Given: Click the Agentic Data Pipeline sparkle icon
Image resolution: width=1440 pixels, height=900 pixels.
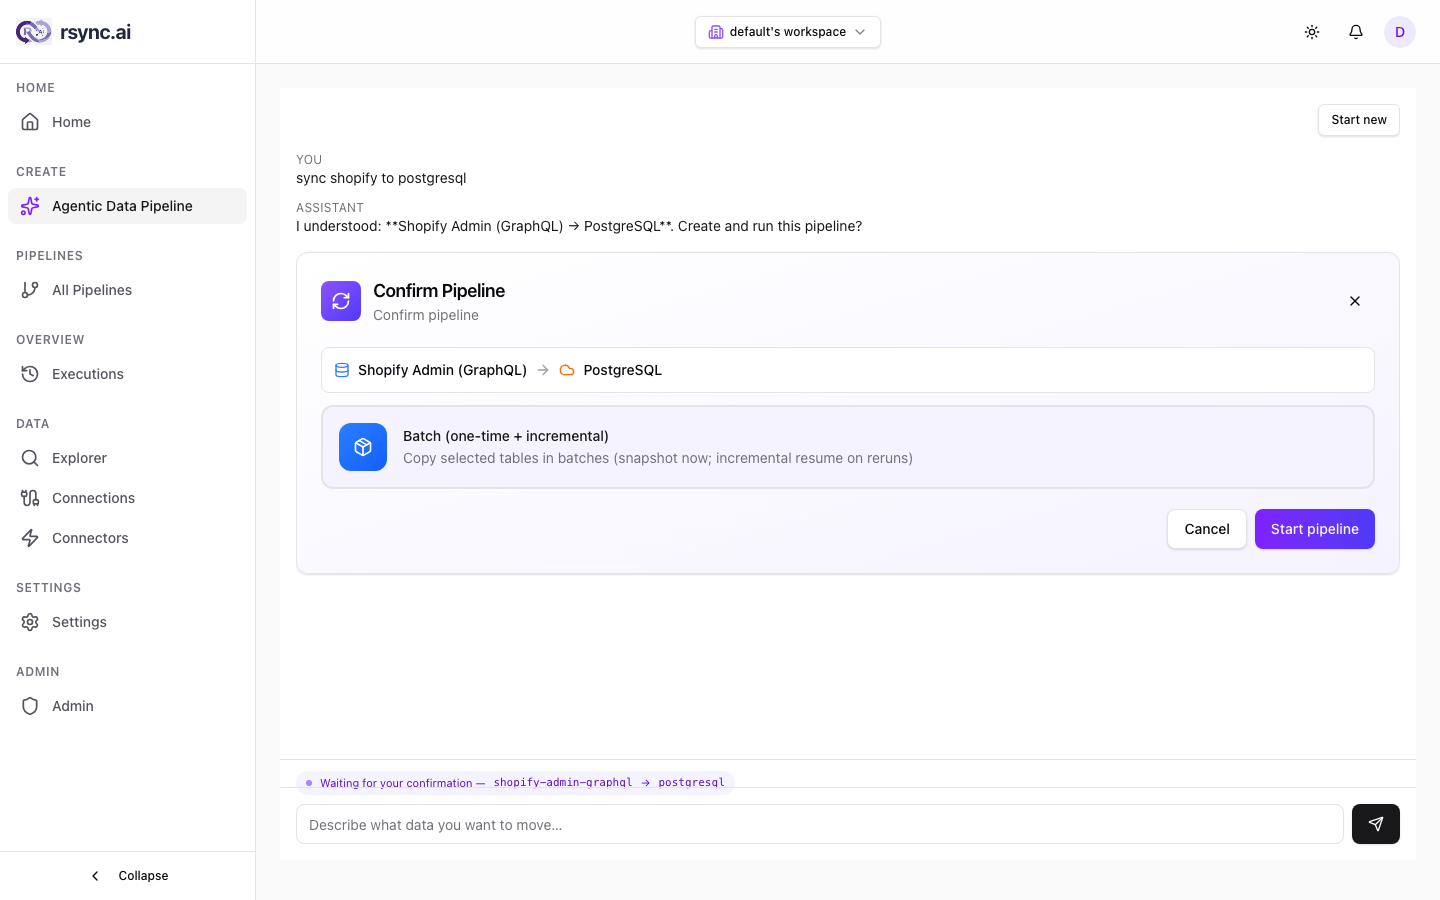Looking at the screenshot, I should (x=30, y=206).
